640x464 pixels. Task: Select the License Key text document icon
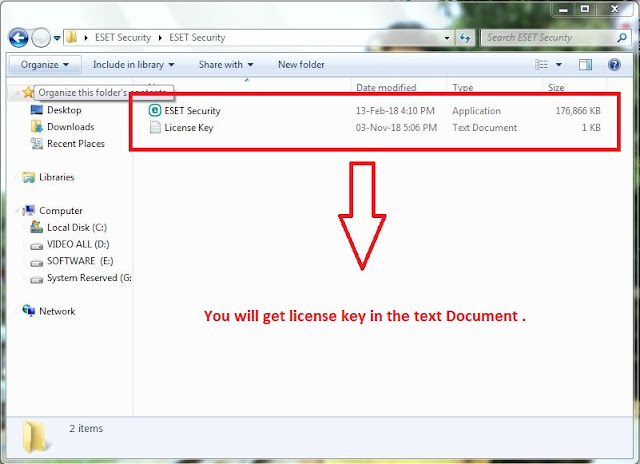coord(155,127)
